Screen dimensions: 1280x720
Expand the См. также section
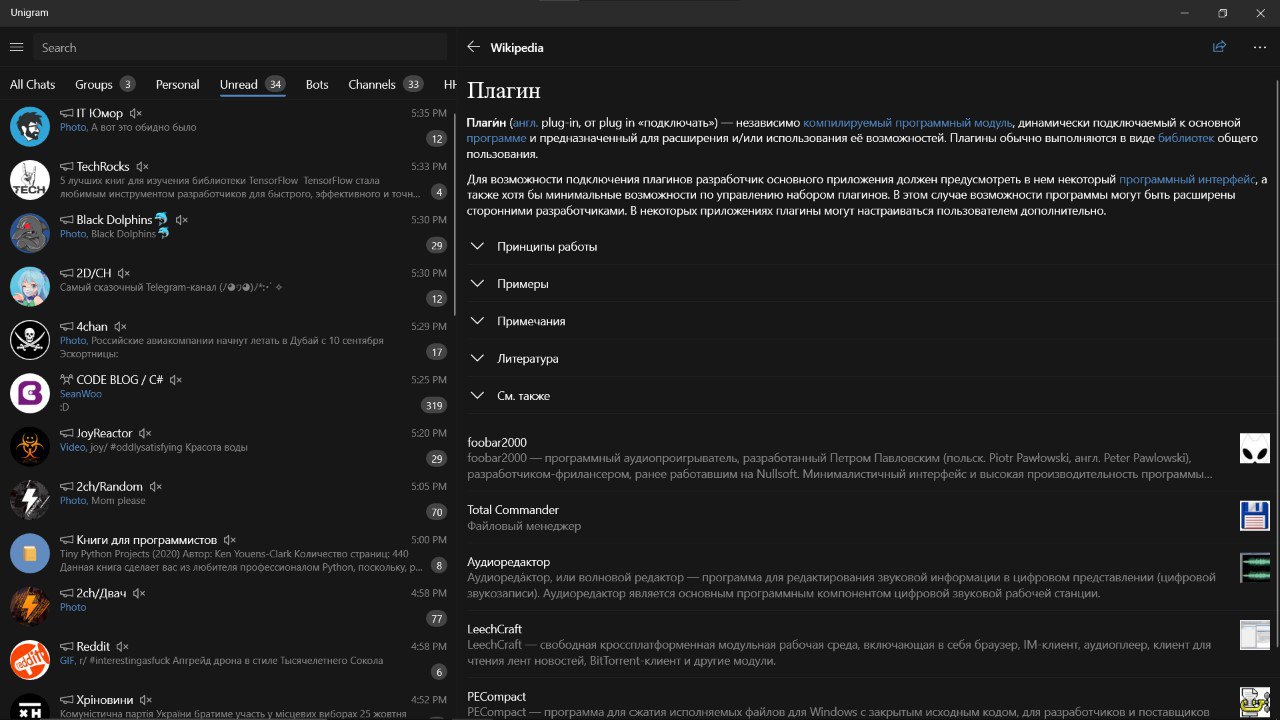coord(868,396)
